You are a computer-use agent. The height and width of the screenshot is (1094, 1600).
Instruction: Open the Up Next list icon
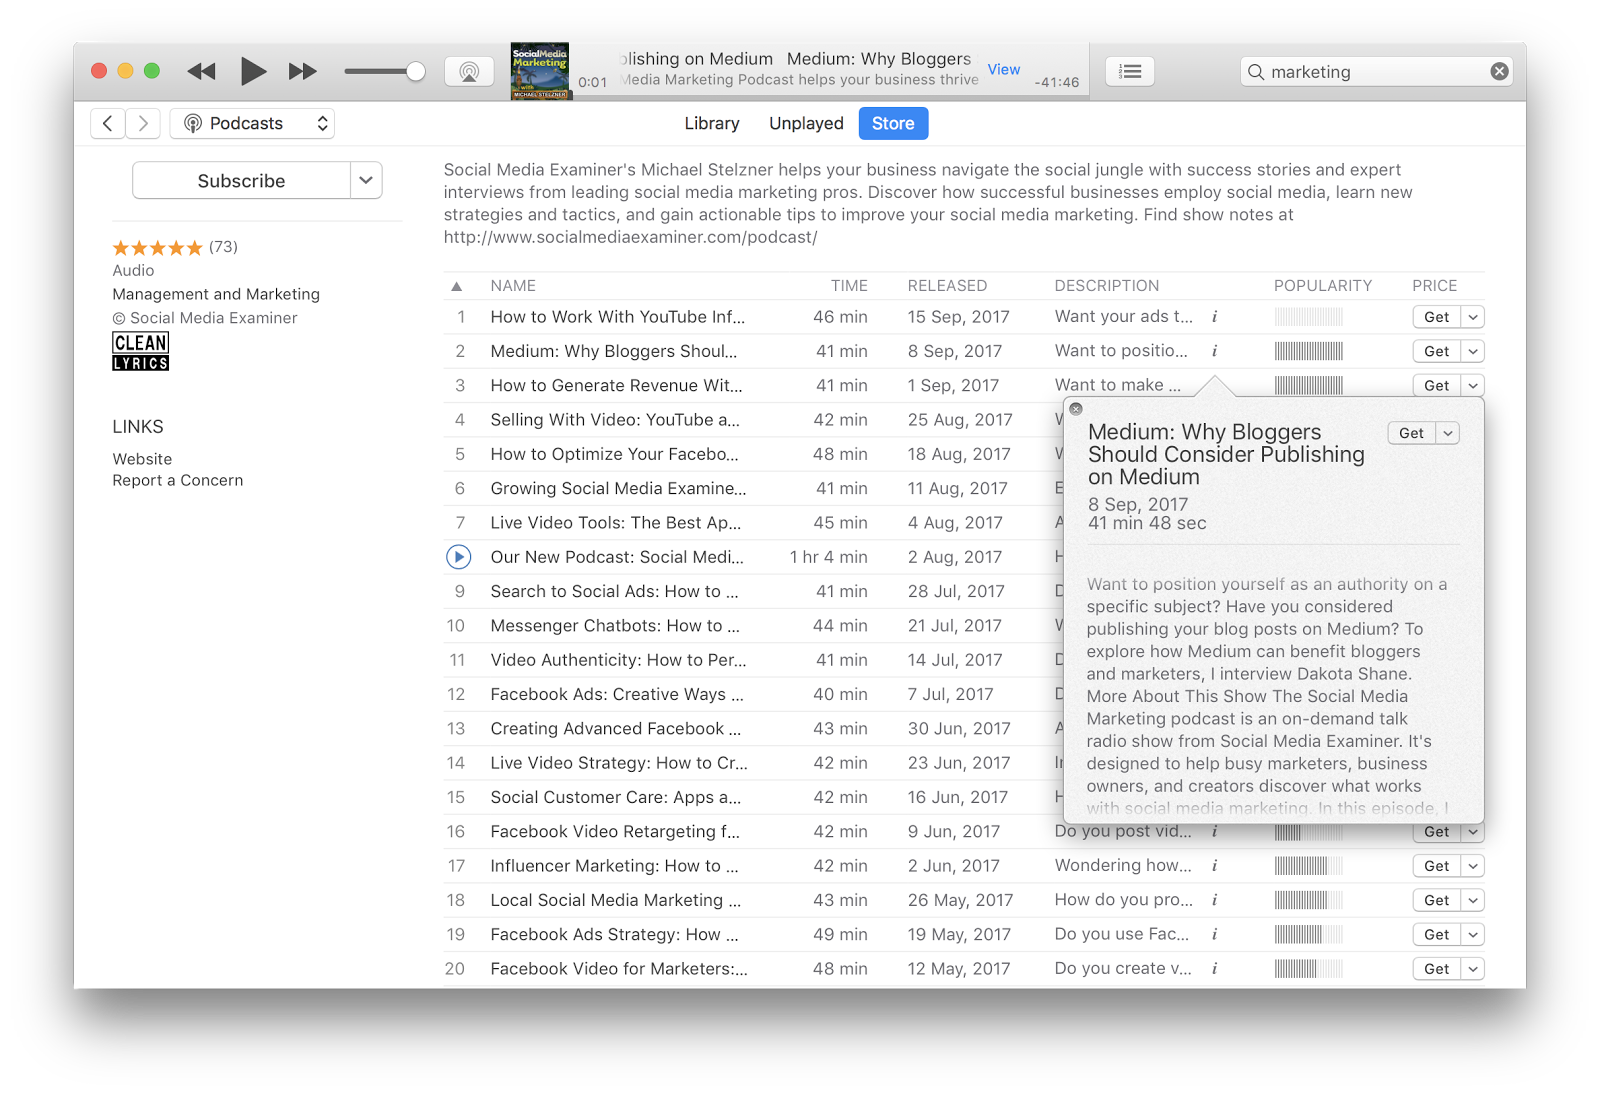(1130, 71)
